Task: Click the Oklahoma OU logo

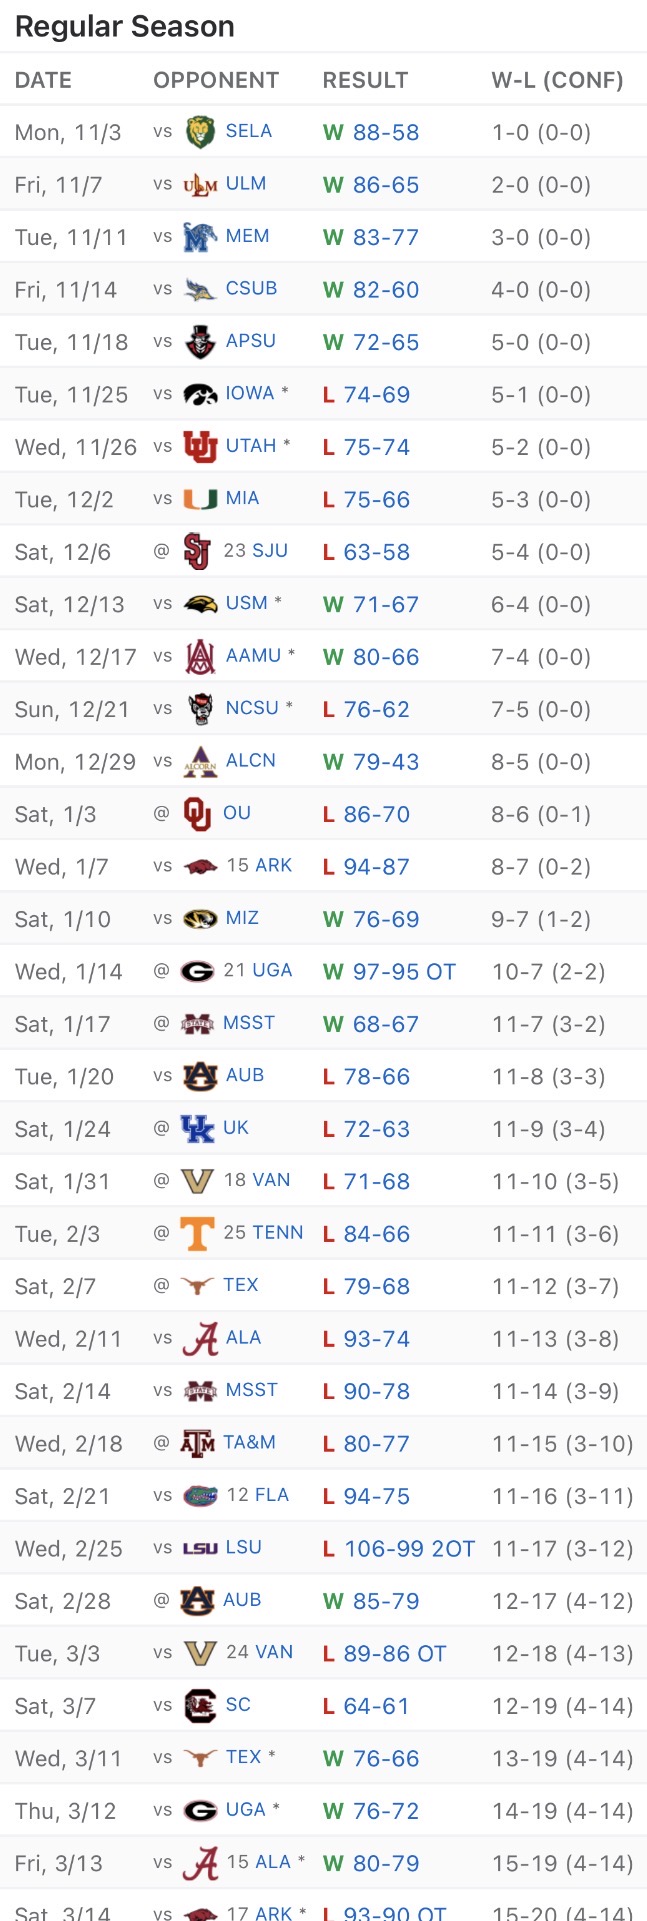Action: [198, 814]
